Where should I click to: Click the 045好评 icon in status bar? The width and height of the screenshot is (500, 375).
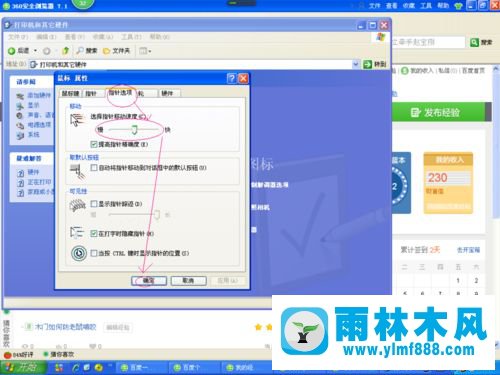pyautogui.click(x=7, y=355)
